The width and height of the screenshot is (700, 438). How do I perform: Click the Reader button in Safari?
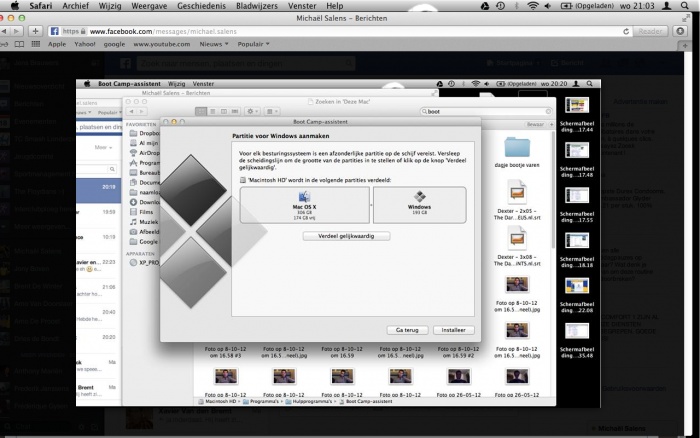650,31
